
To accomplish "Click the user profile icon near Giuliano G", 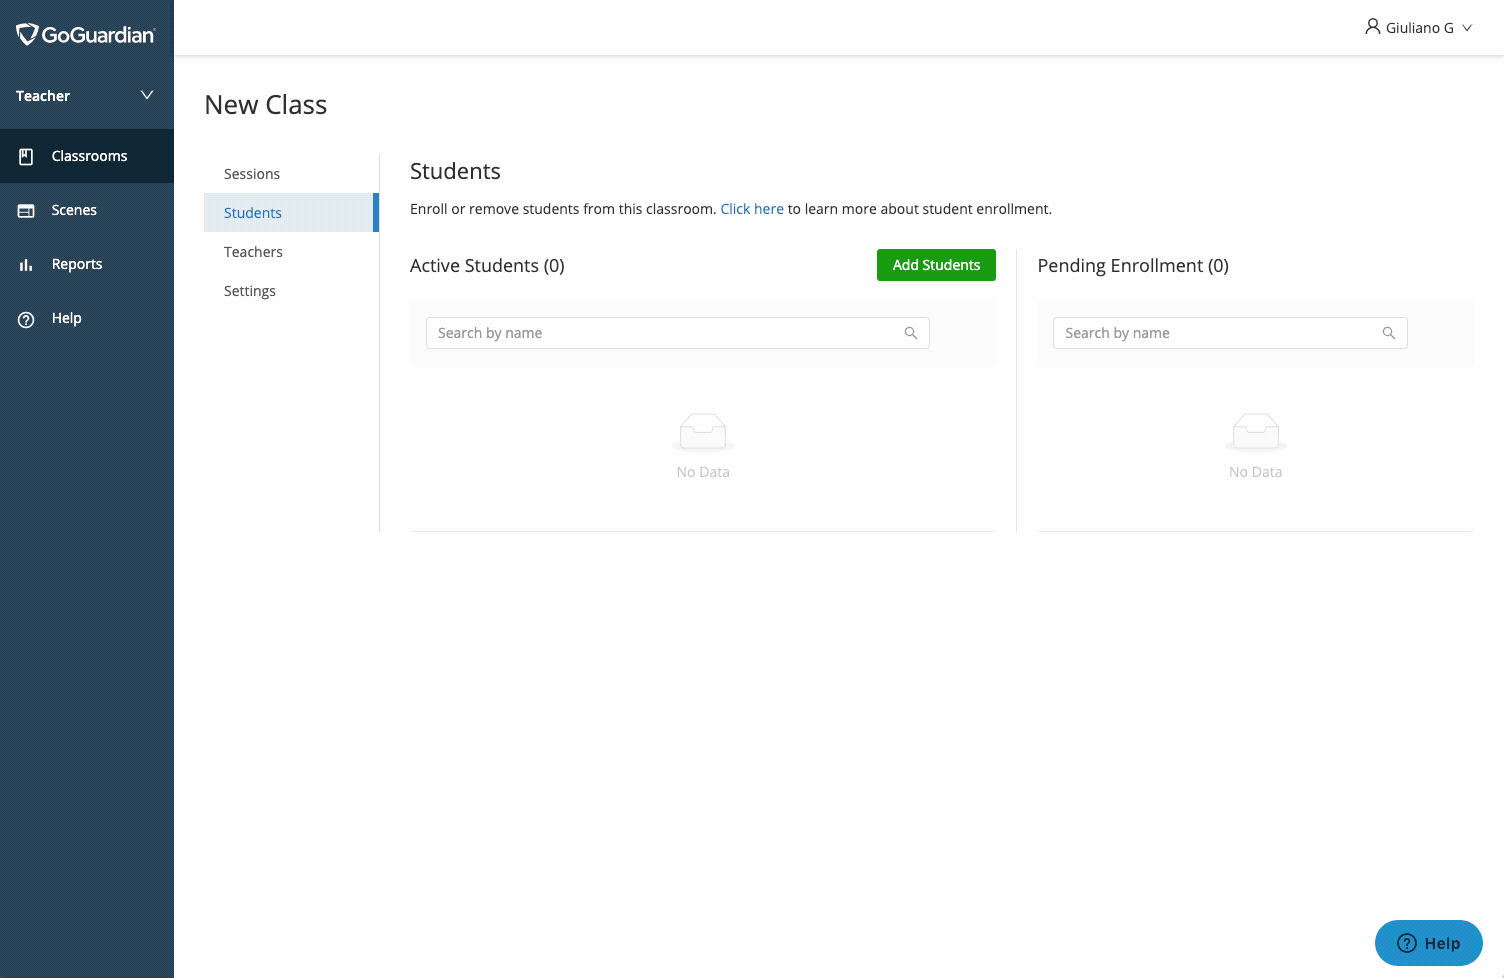I will [1372, 27].
